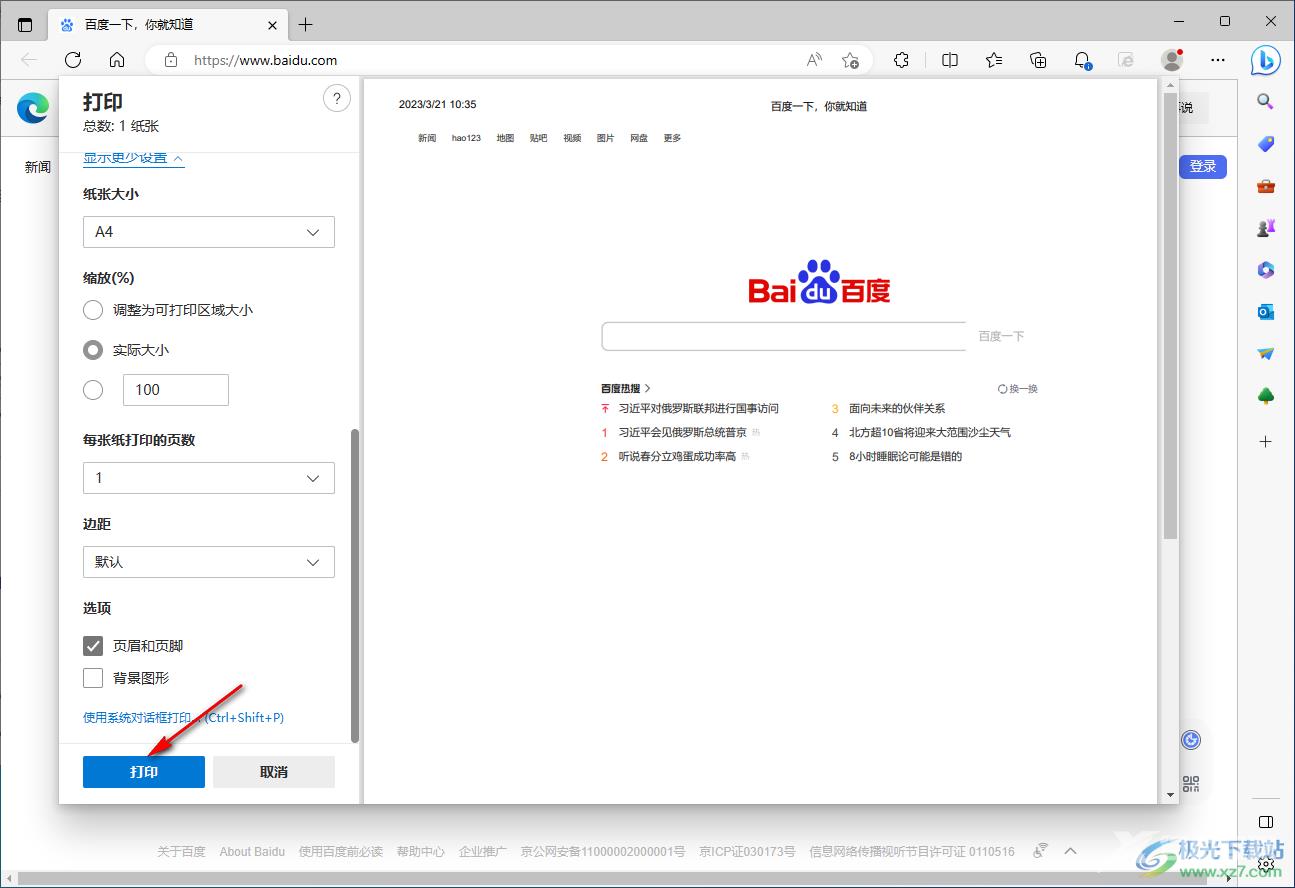
Task: Open sidebar Shopping tag icon
Action: [1265, 144]
